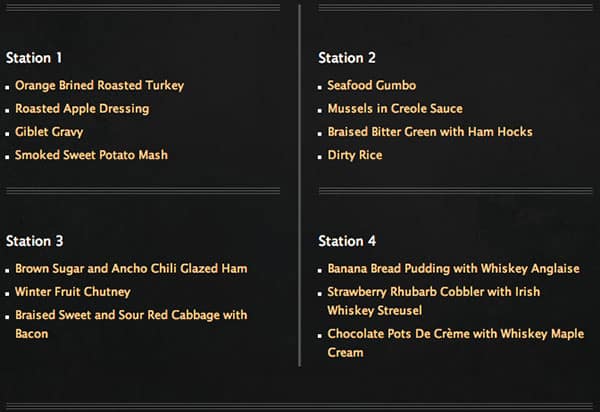Click the Strawberry Rhubarb Cobbler item
Screen dimensions: 600x412
pyautogui.click(x=434, y=292)
